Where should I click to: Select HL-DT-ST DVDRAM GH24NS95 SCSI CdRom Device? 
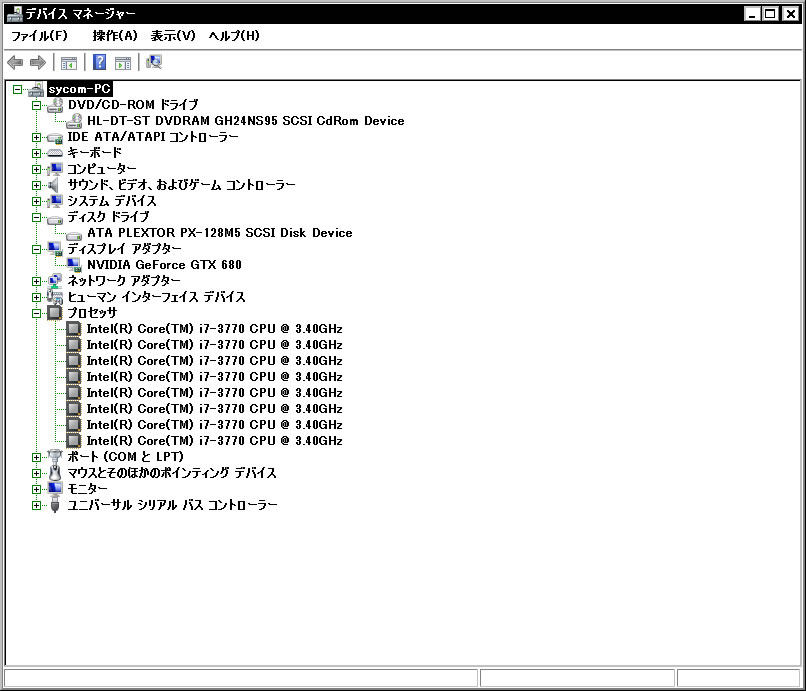coord(245,121)
